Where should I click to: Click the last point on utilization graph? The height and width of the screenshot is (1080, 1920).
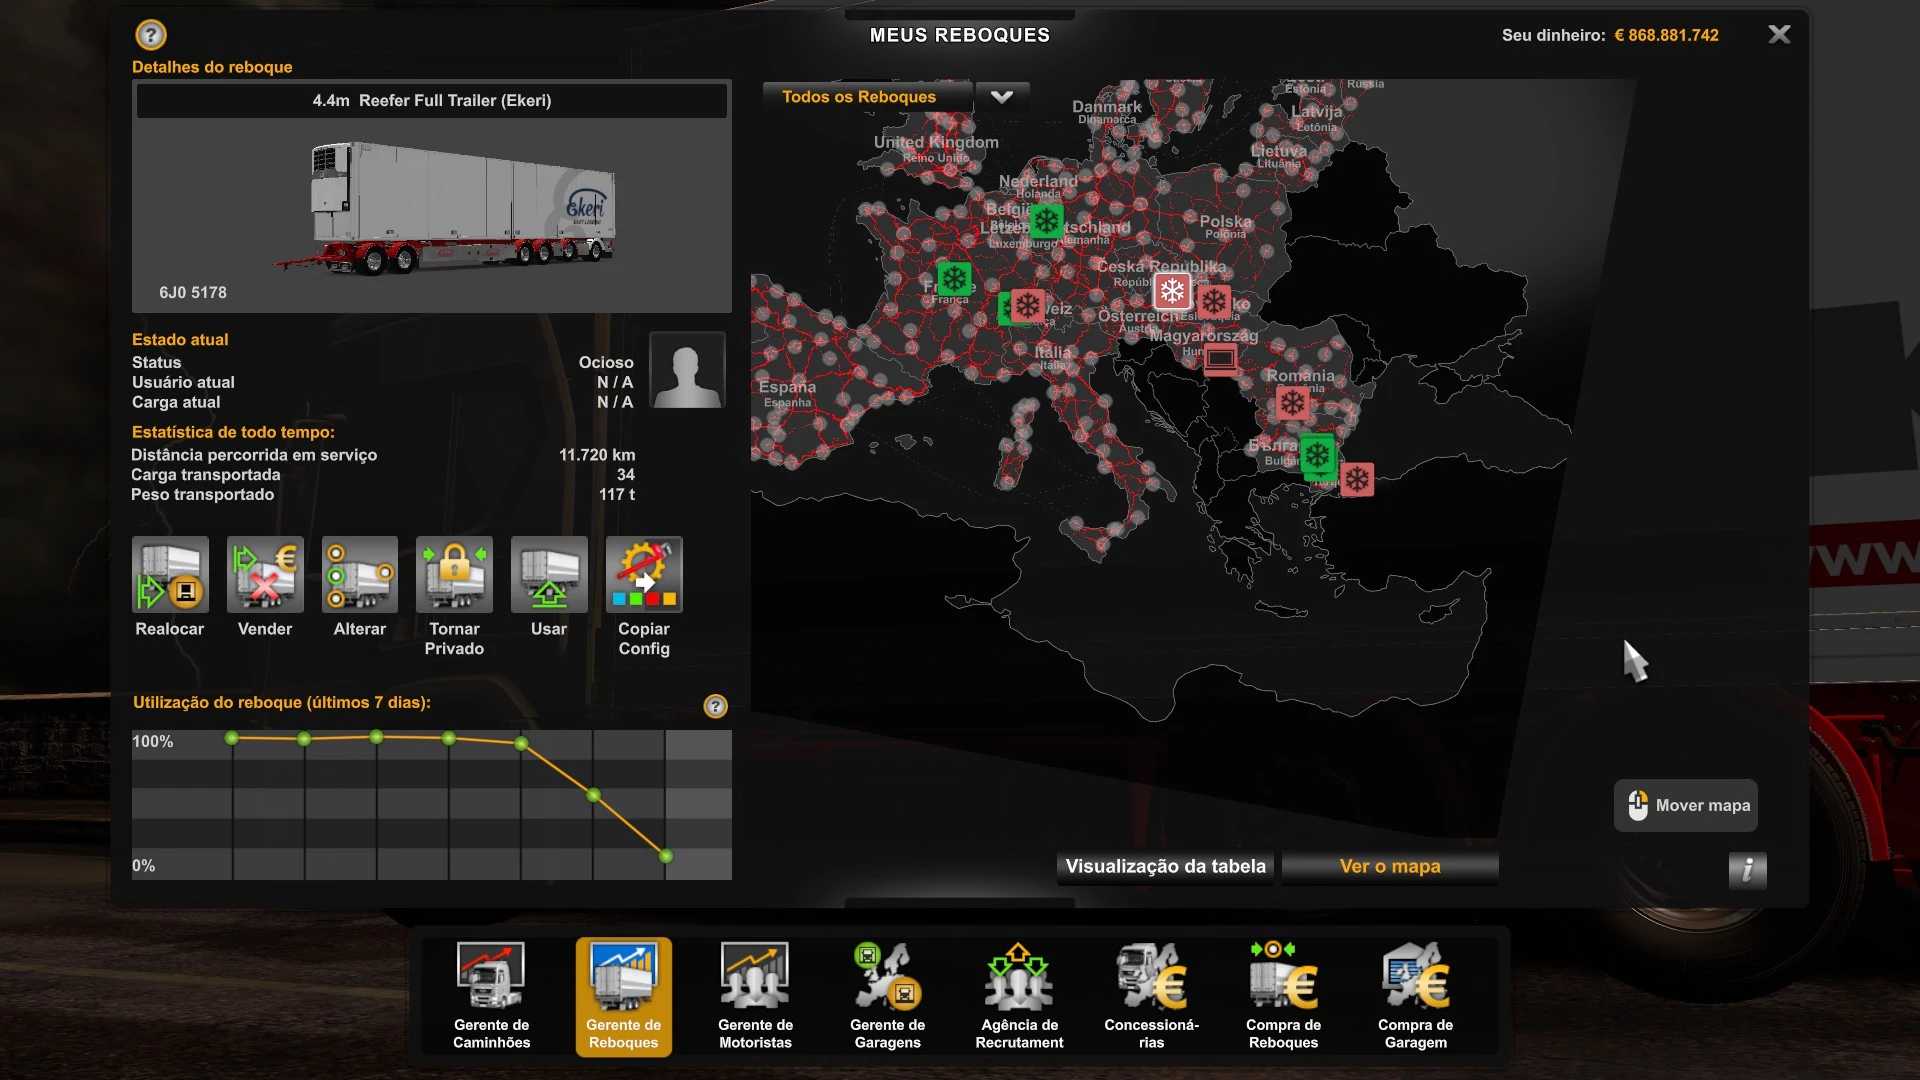666,856
